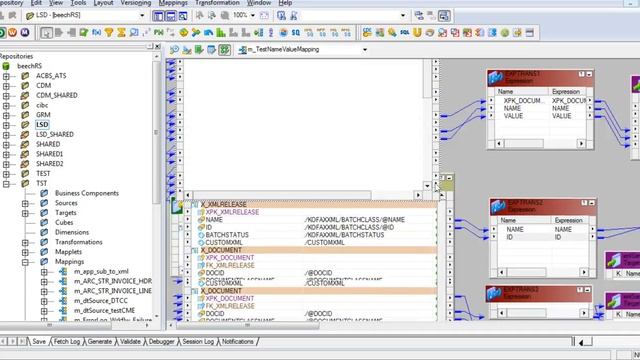
Task: Click EXPTRANS1 horizontal scrollbar right arrow
Action: pyautogui.click(x=581, y=143)
